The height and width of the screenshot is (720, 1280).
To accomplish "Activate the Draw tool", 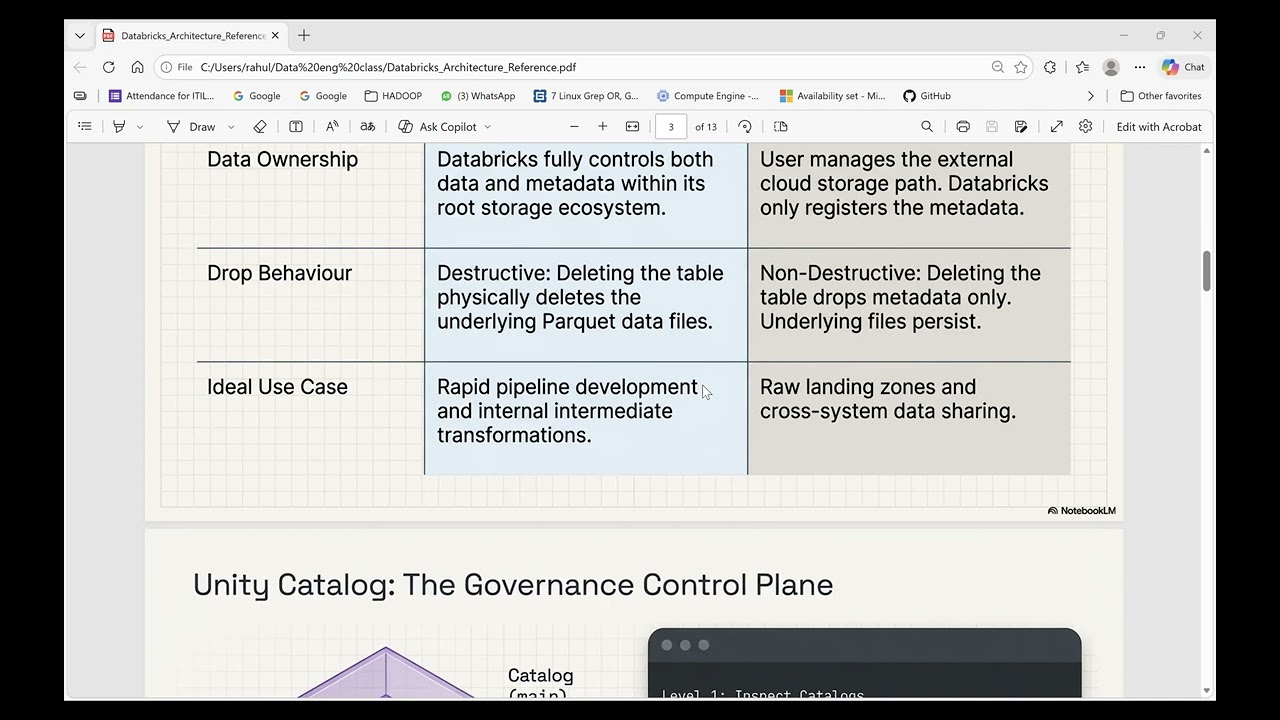I will click(x=191, y=127).
